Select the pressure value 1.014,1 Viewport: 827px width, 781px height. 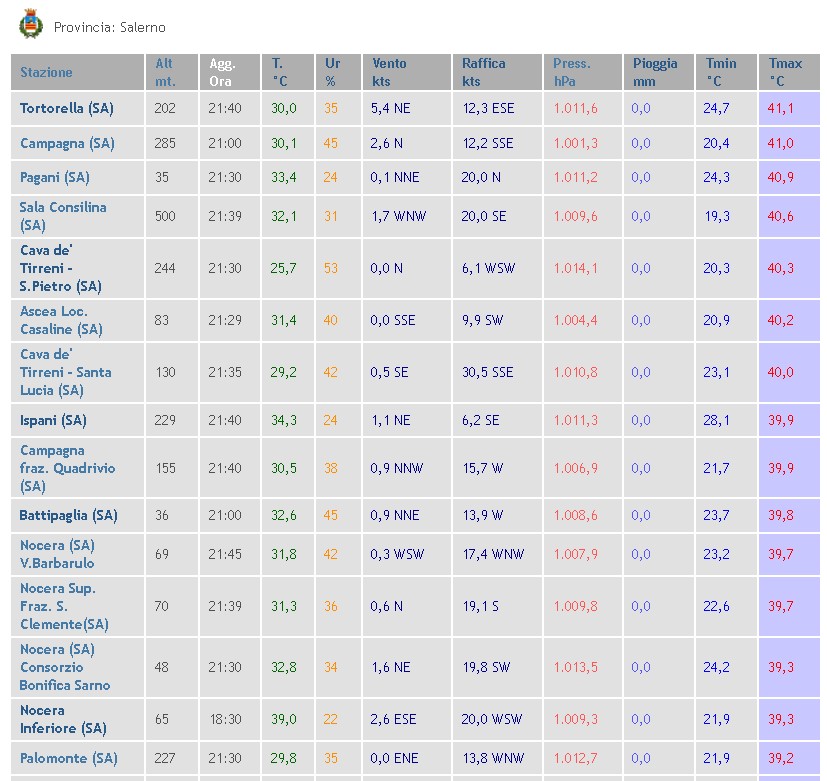[575, 268]
